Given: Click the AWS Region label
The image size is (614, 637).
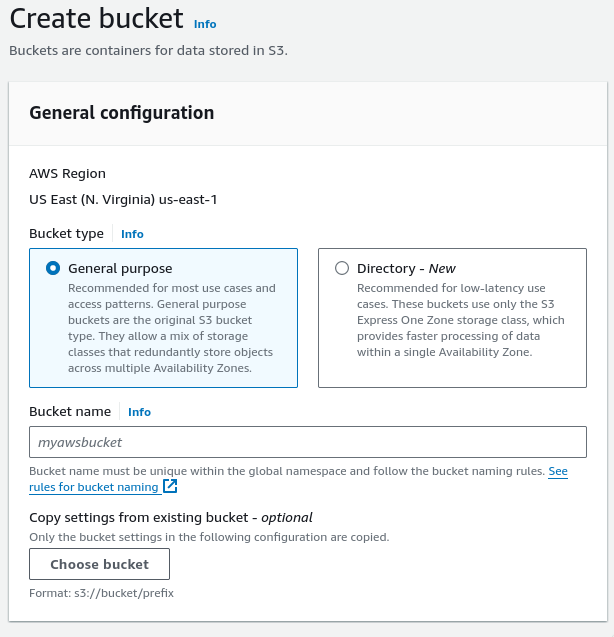Looking at the screenshot, I should tap(67, 174).
